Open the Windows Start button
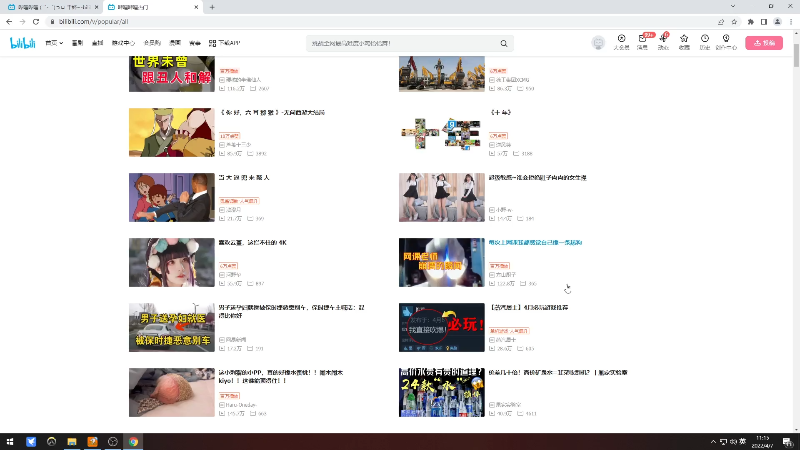Viewport: 800px width, 450px height. [10, 442]
